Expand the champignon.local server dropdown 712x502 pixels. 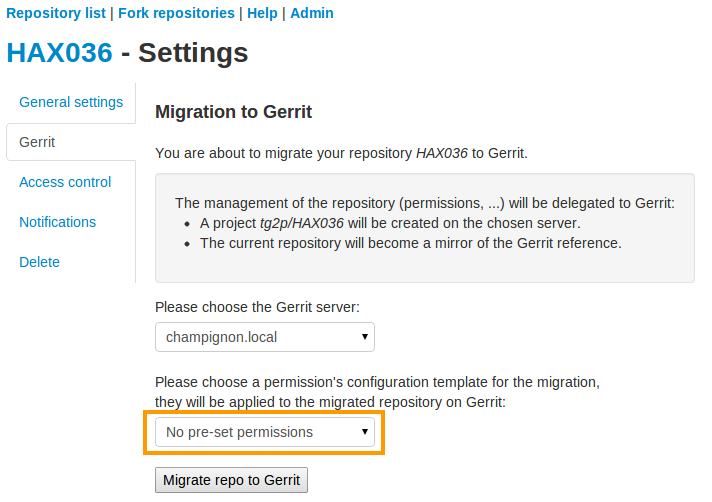265,337
